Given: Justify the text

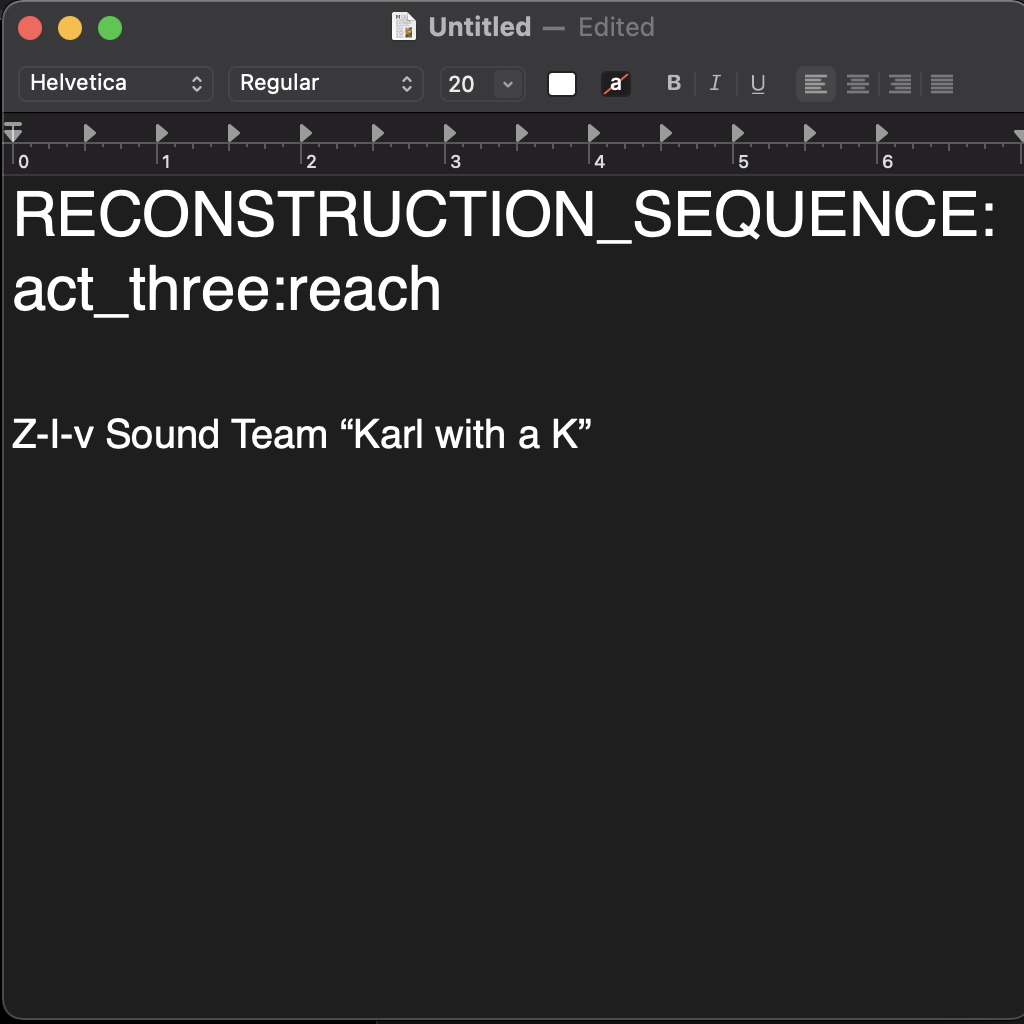Looking at the screenshot, I should 942,84.
